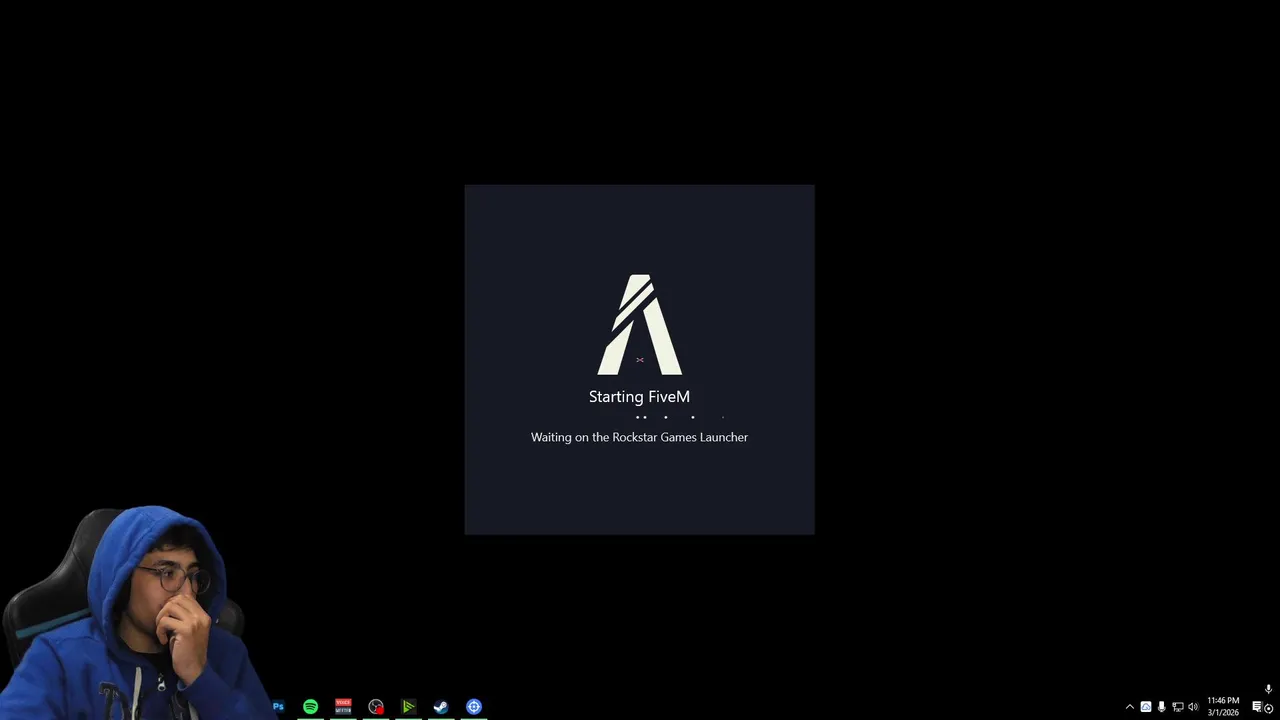Viewport: 1280px width, 720px height.
Task: Open the cloud sync tray icon
Action: coord(1146,707)
